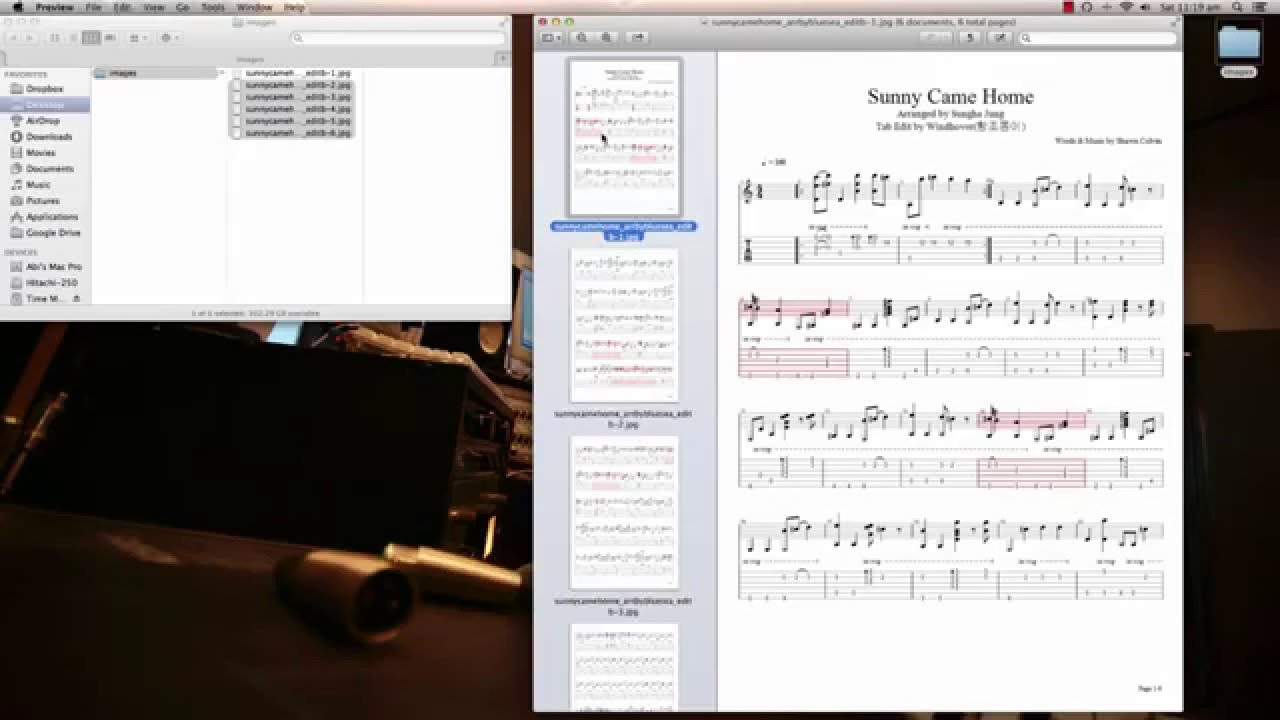Viewport: 1280px width, 720px height.
Task: Open the Preview sidebar view dropdown
Action: click(551, 38)
